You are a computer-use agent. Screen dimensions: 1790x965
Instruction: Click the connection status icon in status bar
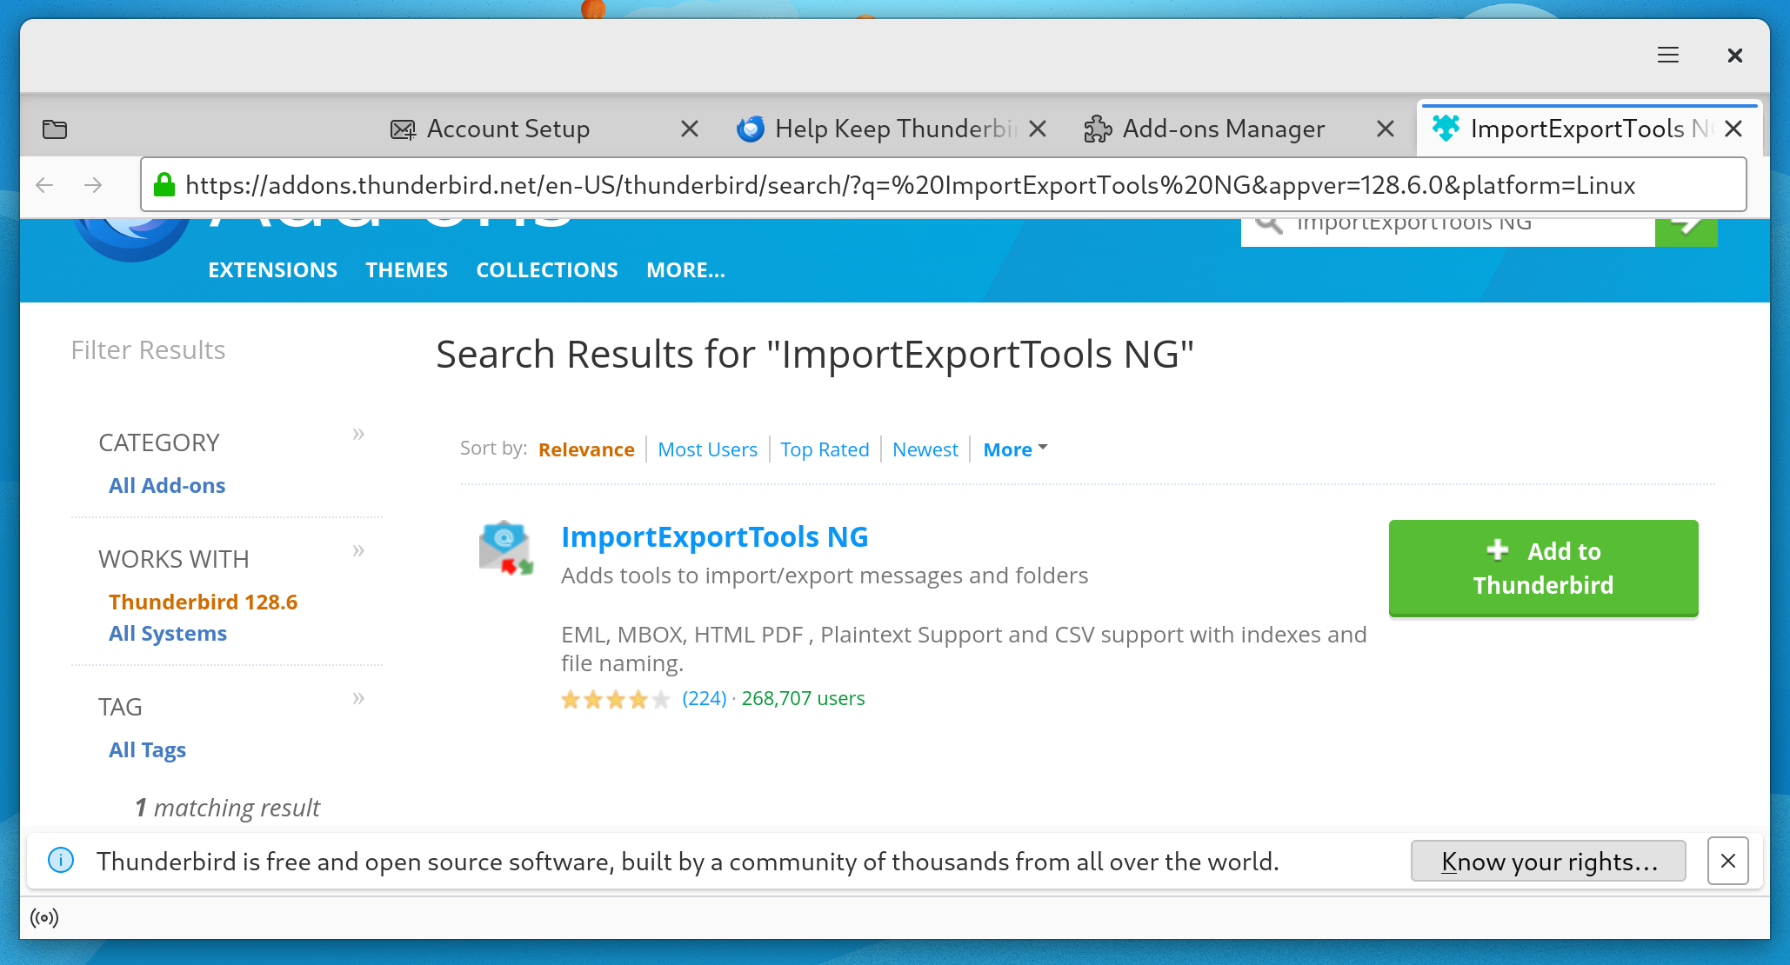(44, 918)
